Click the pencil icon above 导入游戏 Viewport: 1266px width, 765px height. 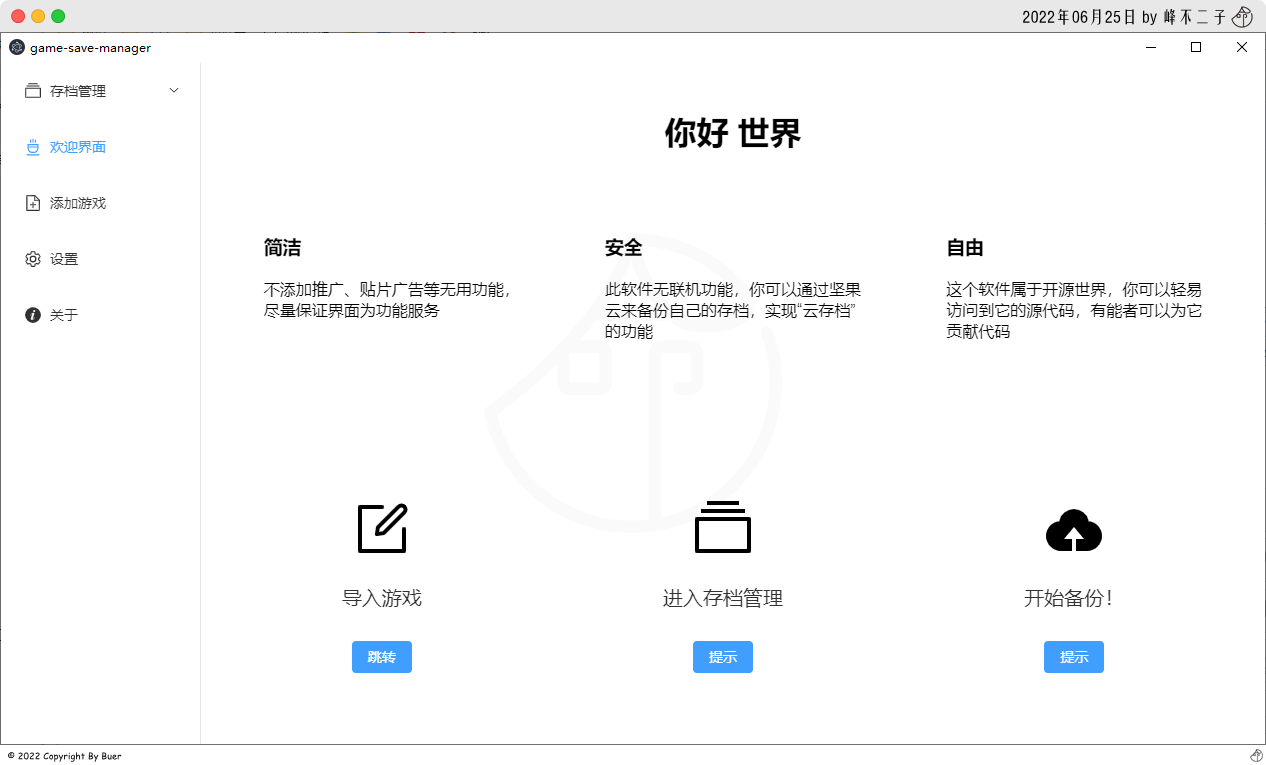pos(381,527)
